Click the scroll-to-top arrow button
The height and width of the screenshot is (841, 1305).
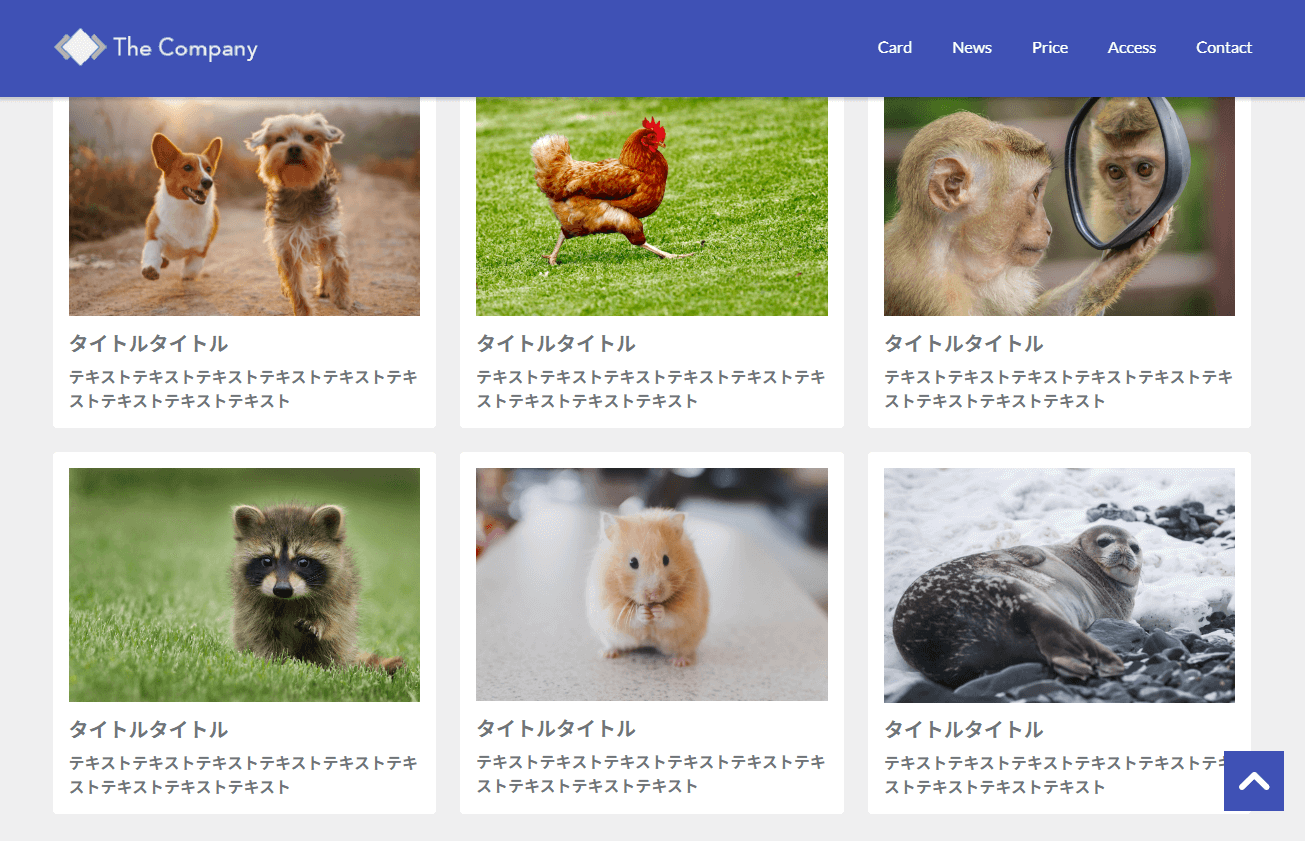(x=1254, y=781)
